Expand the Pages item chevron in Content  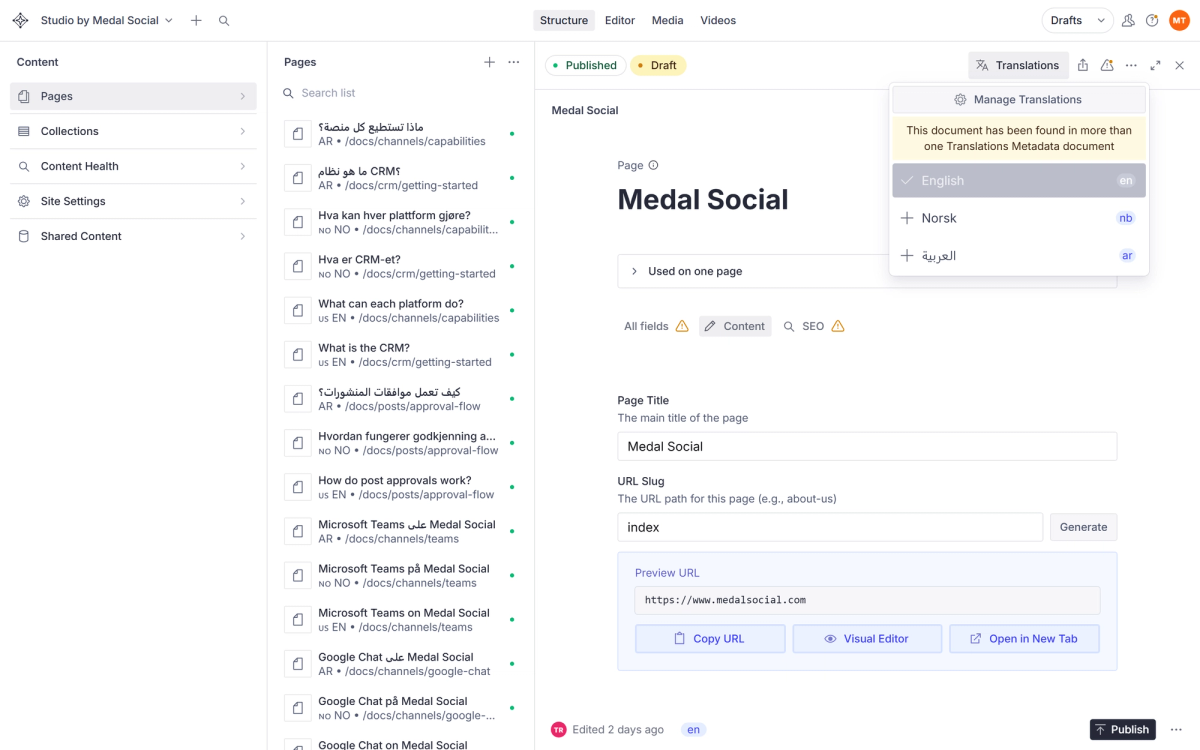pos(243,96)
